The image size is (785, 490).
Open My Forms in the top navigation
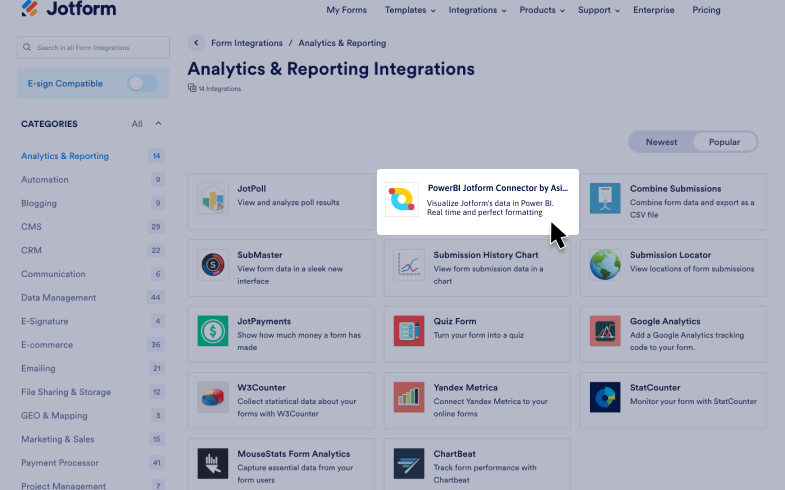point(346,10)
